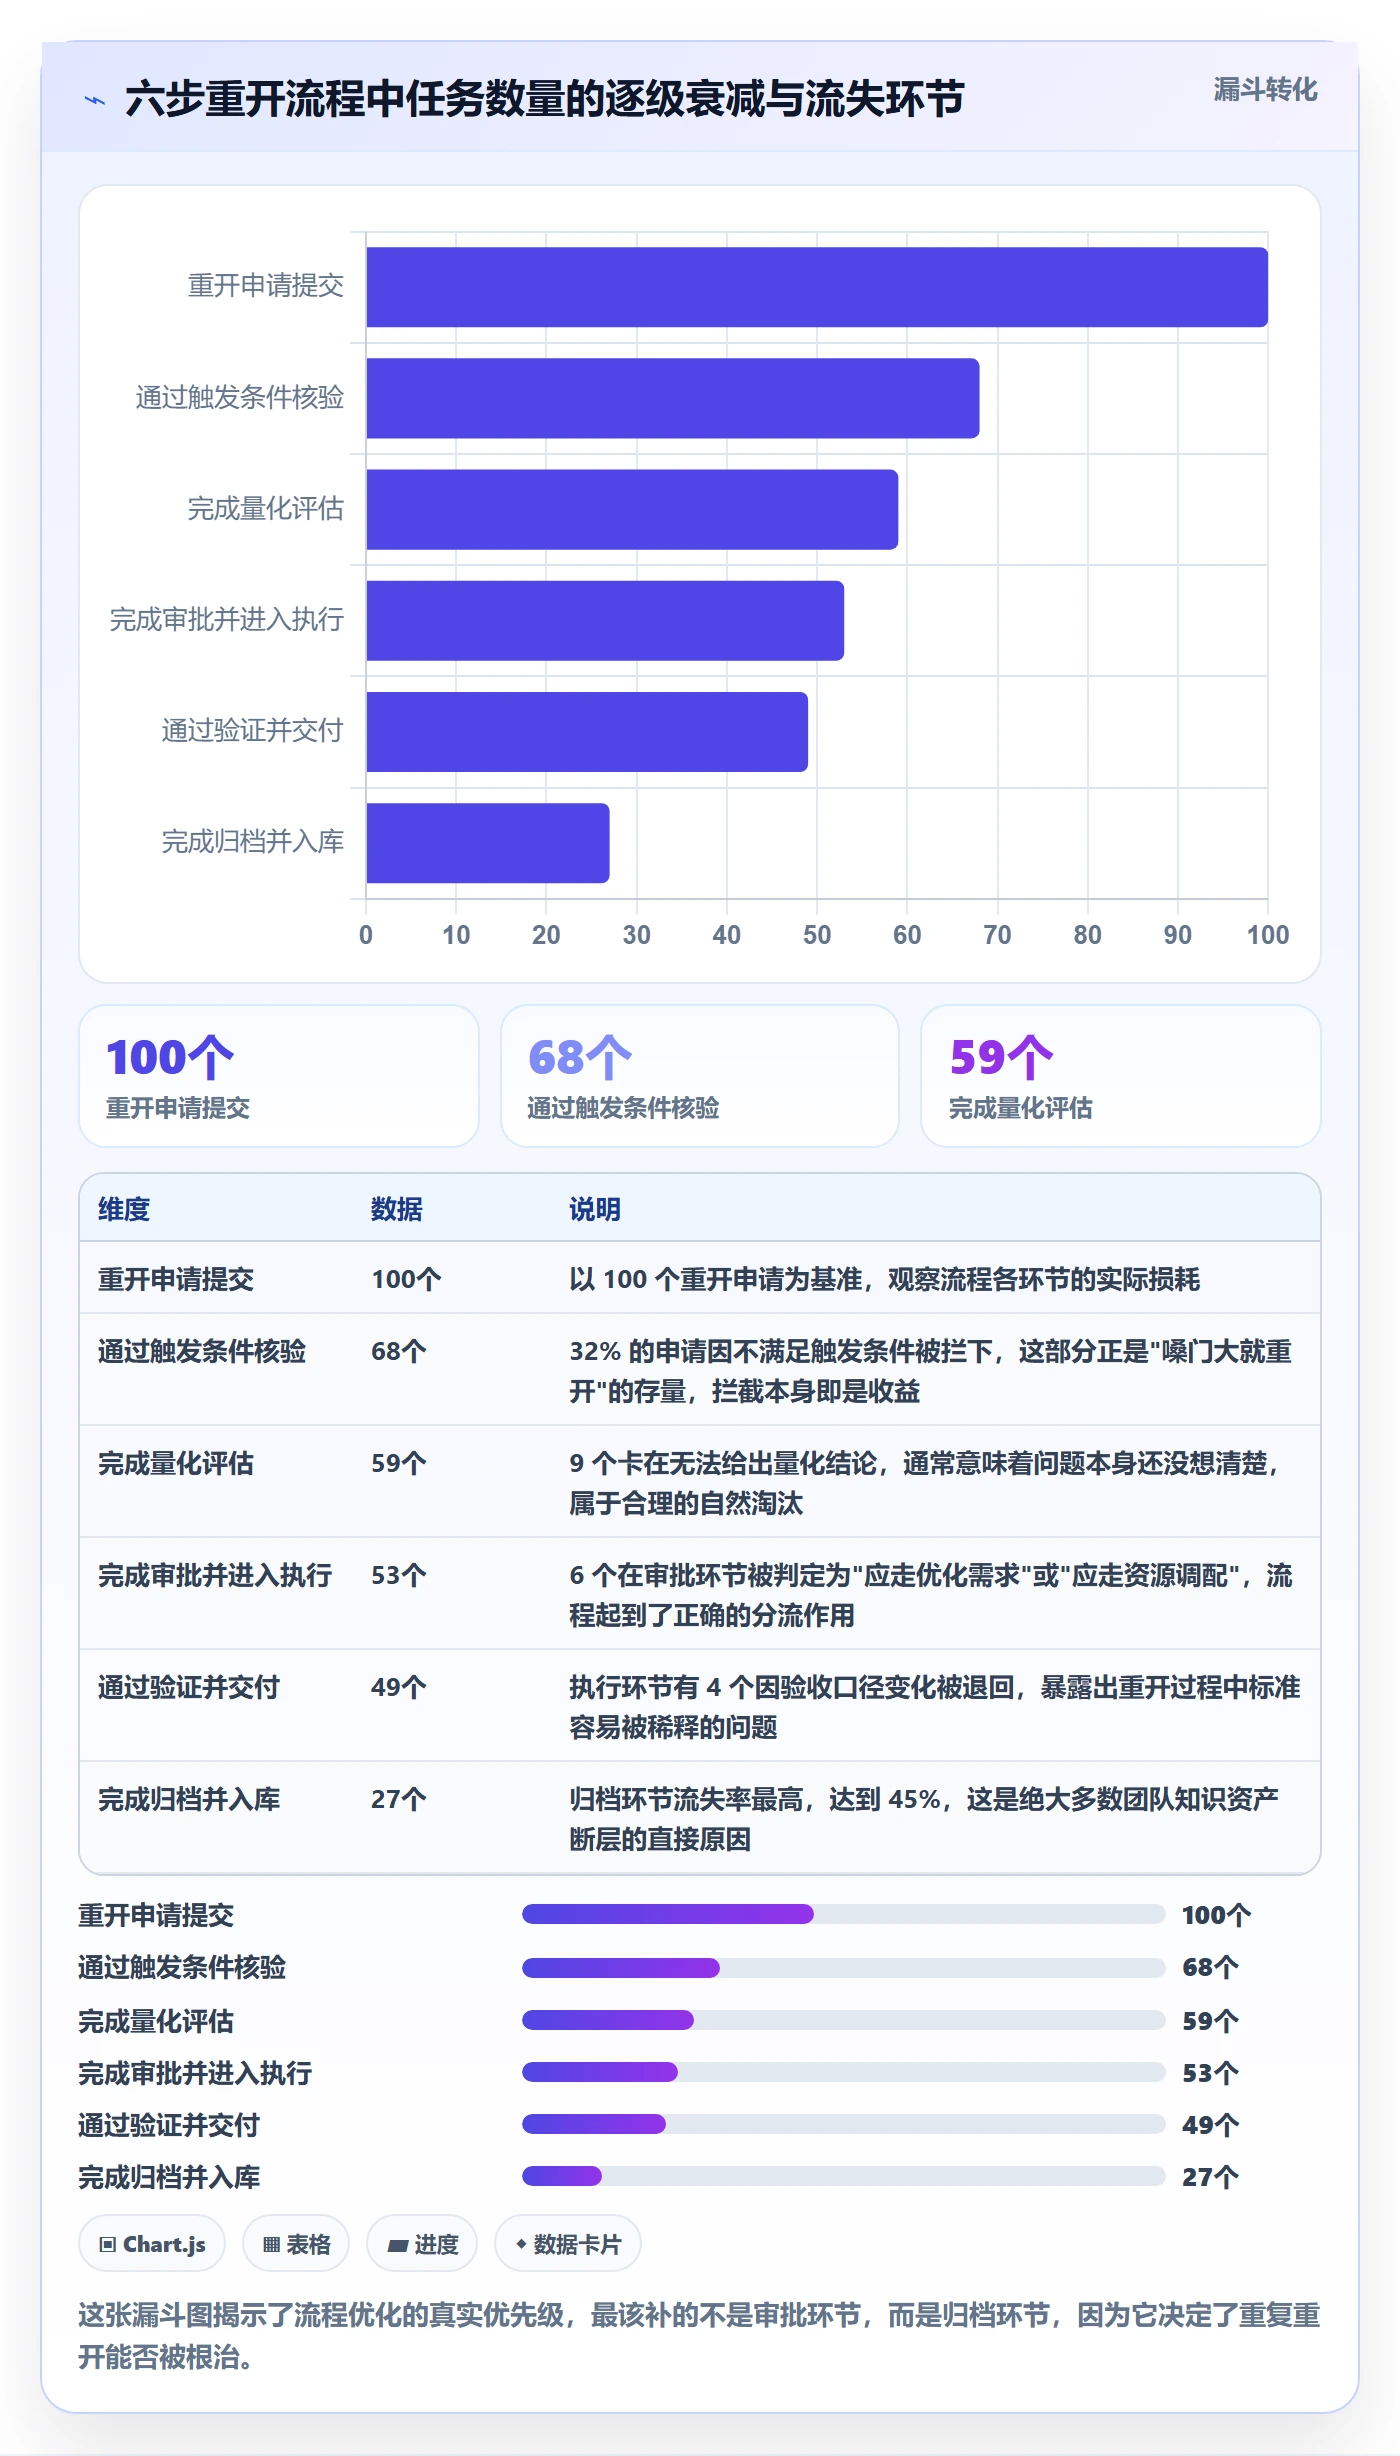Click the 53个 cell in the table
The image size is (1400, 2456).
click(399, 1575)
